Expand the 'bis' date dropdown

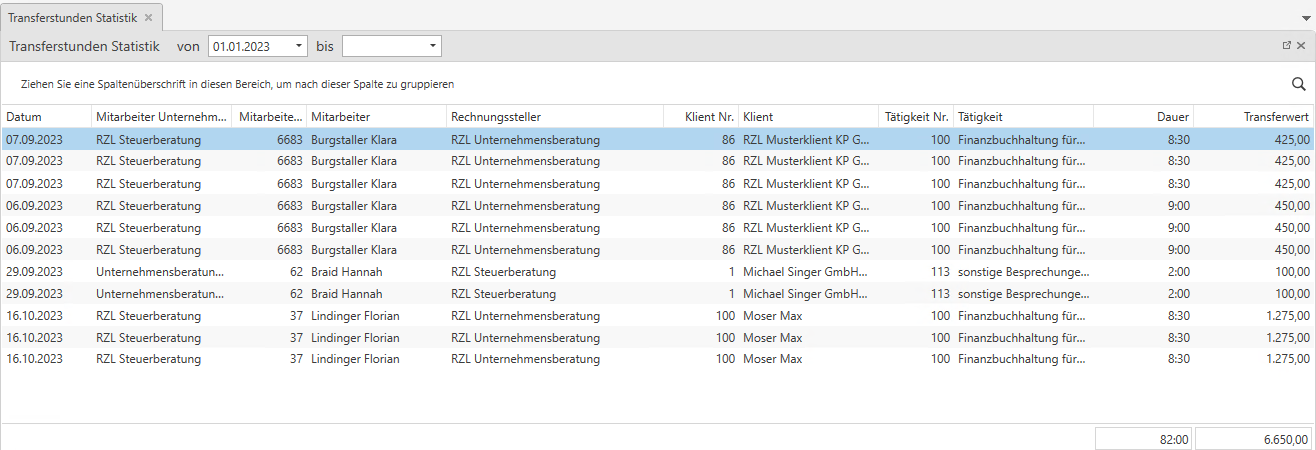tap(432, 46)
